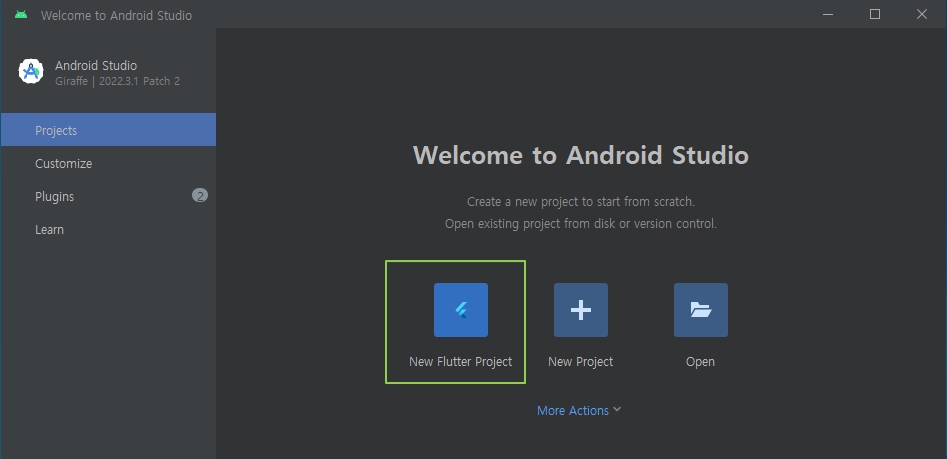This screenshot has height=459, width=947.
Task: Maximize the Android Studio welcome window
Action: [875, 14]
